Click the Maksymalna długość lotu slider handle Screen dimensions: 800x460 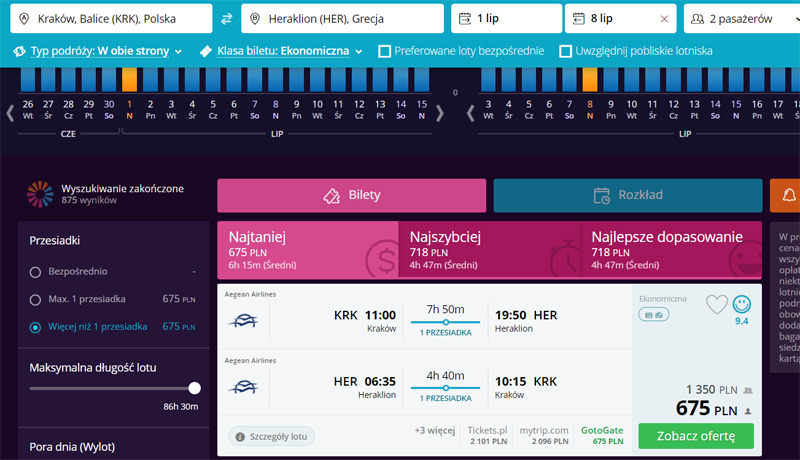point(194,389)
